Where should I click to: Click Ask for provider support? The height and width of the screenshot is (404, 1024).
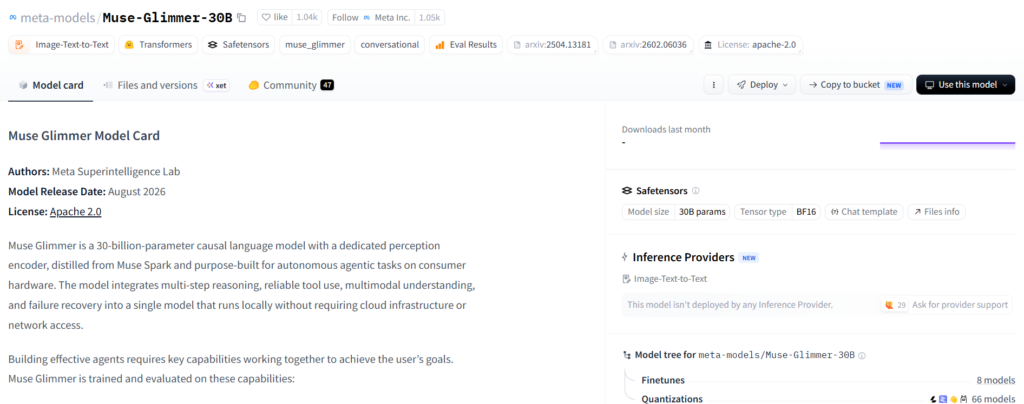tap(960, 305)
